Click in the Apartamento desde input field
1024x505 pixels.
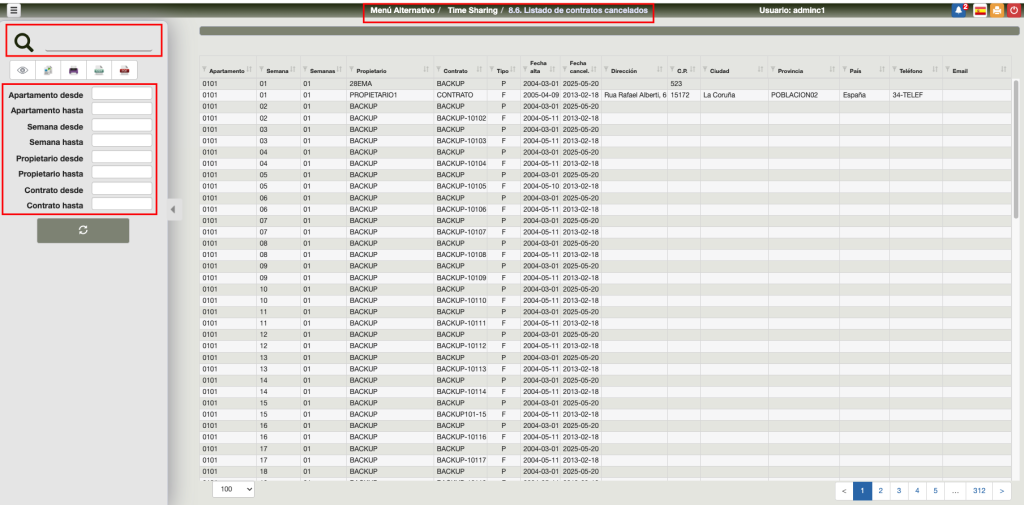[x=121, y=94]
